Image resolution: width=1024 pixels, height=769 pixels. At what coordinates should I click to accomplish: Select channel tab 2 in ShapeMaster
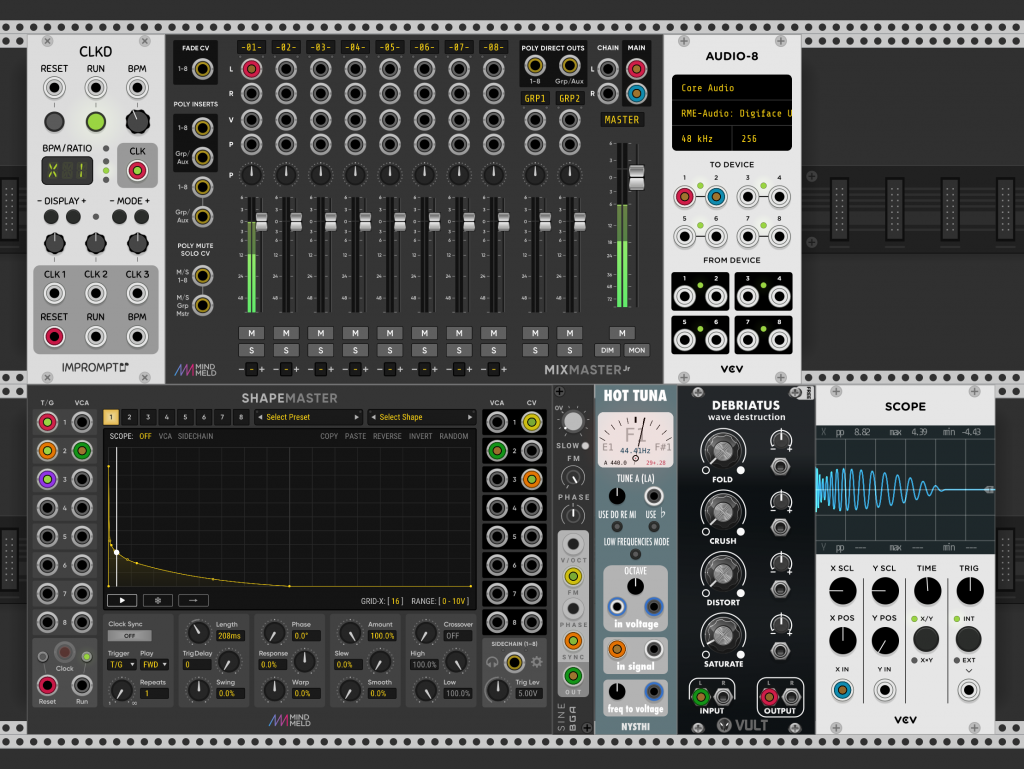pyautogui.click(x=129, y=417)
